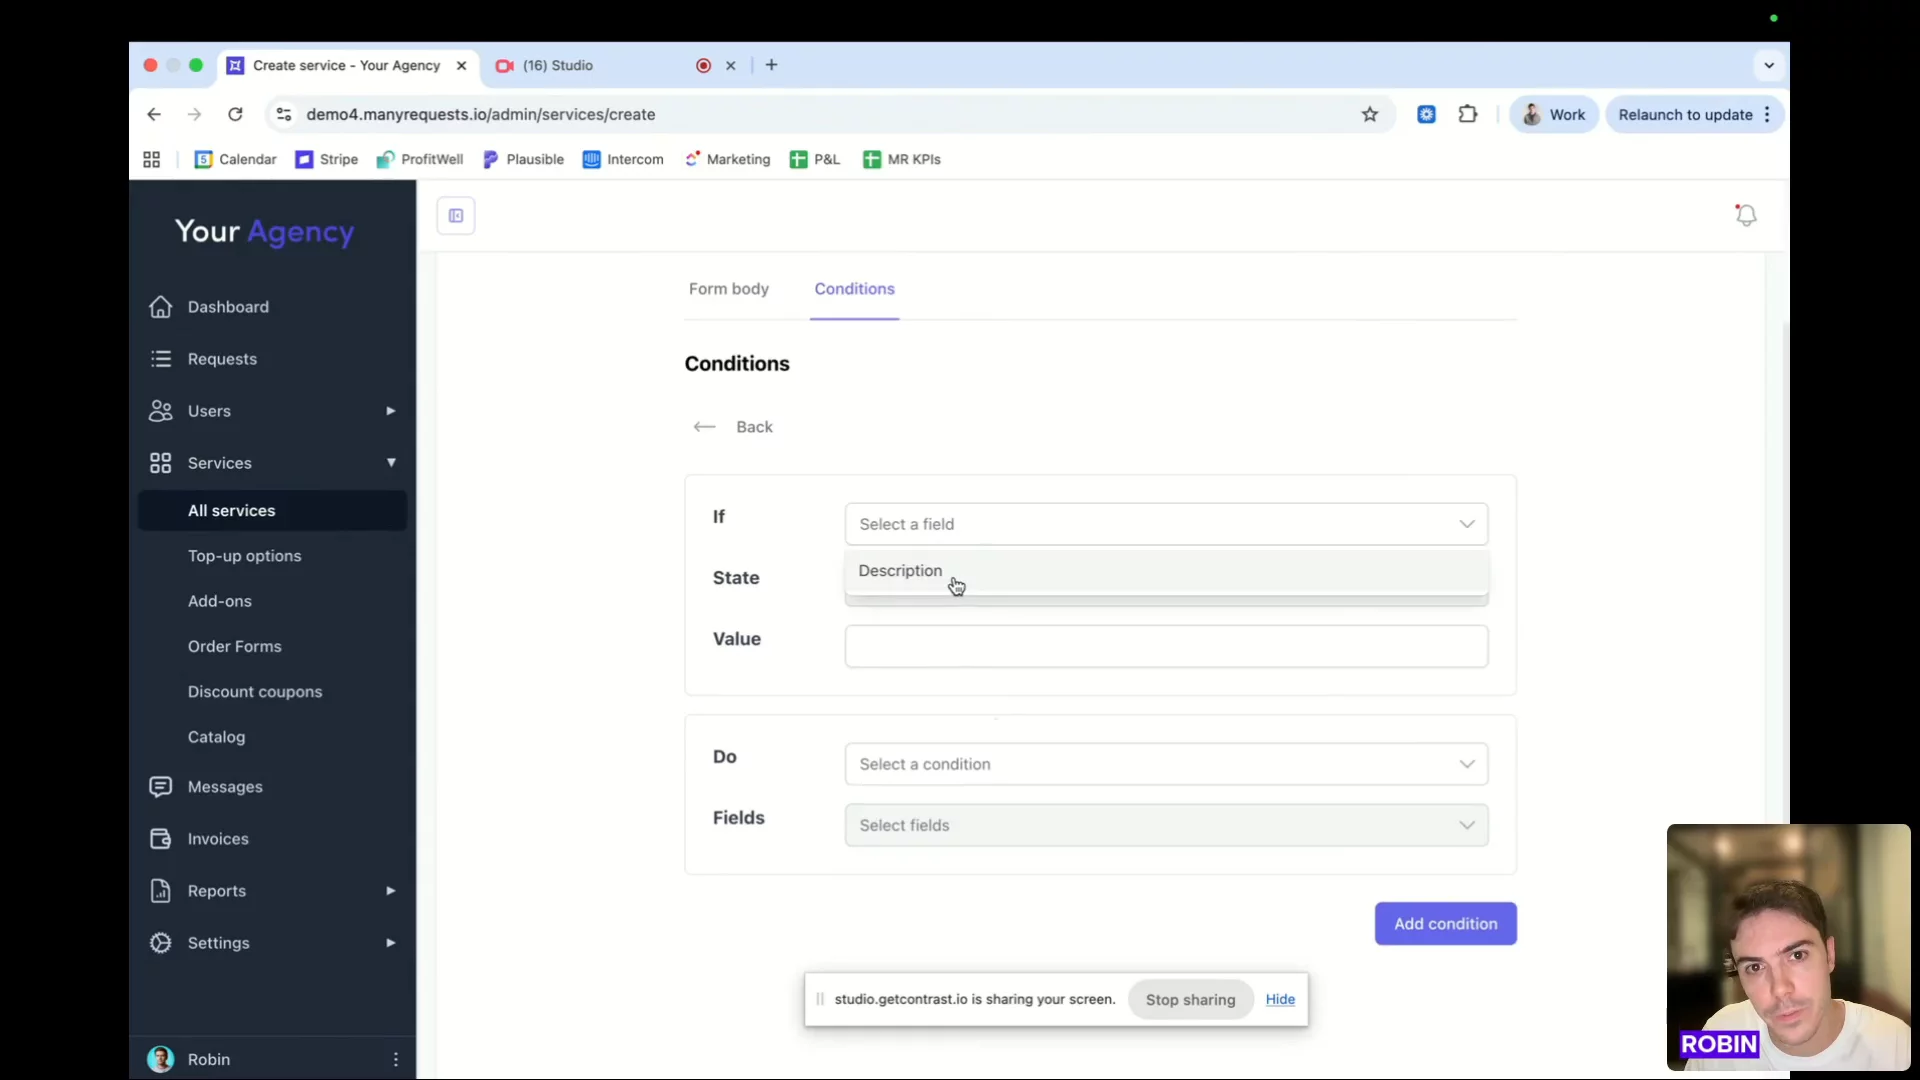Open the browser extensions puzzle icon
Viewport: 1920px width, 1080px height.
(x=1468, y=115)
